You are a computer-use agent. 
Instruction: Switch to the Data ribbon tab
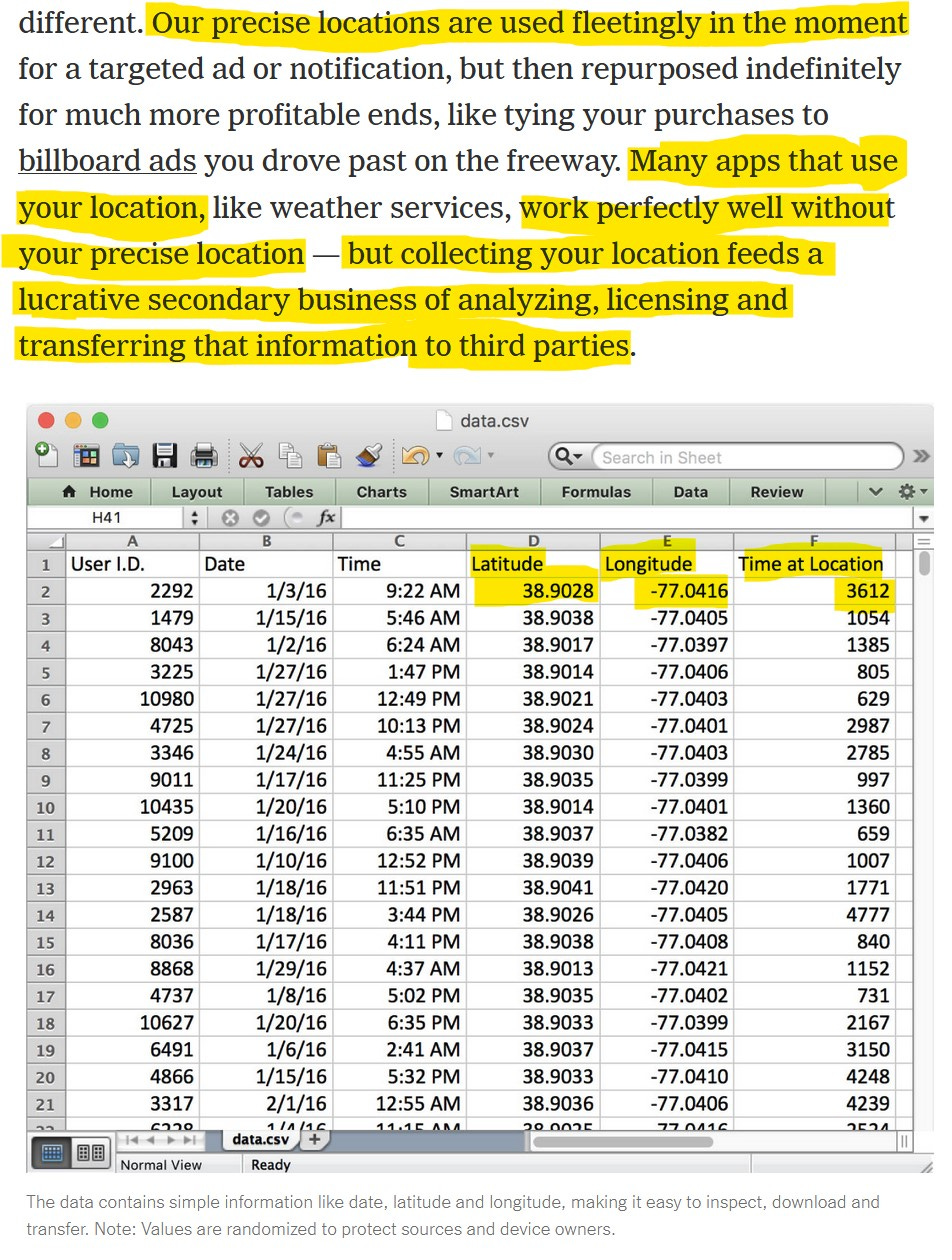[691, 491]
